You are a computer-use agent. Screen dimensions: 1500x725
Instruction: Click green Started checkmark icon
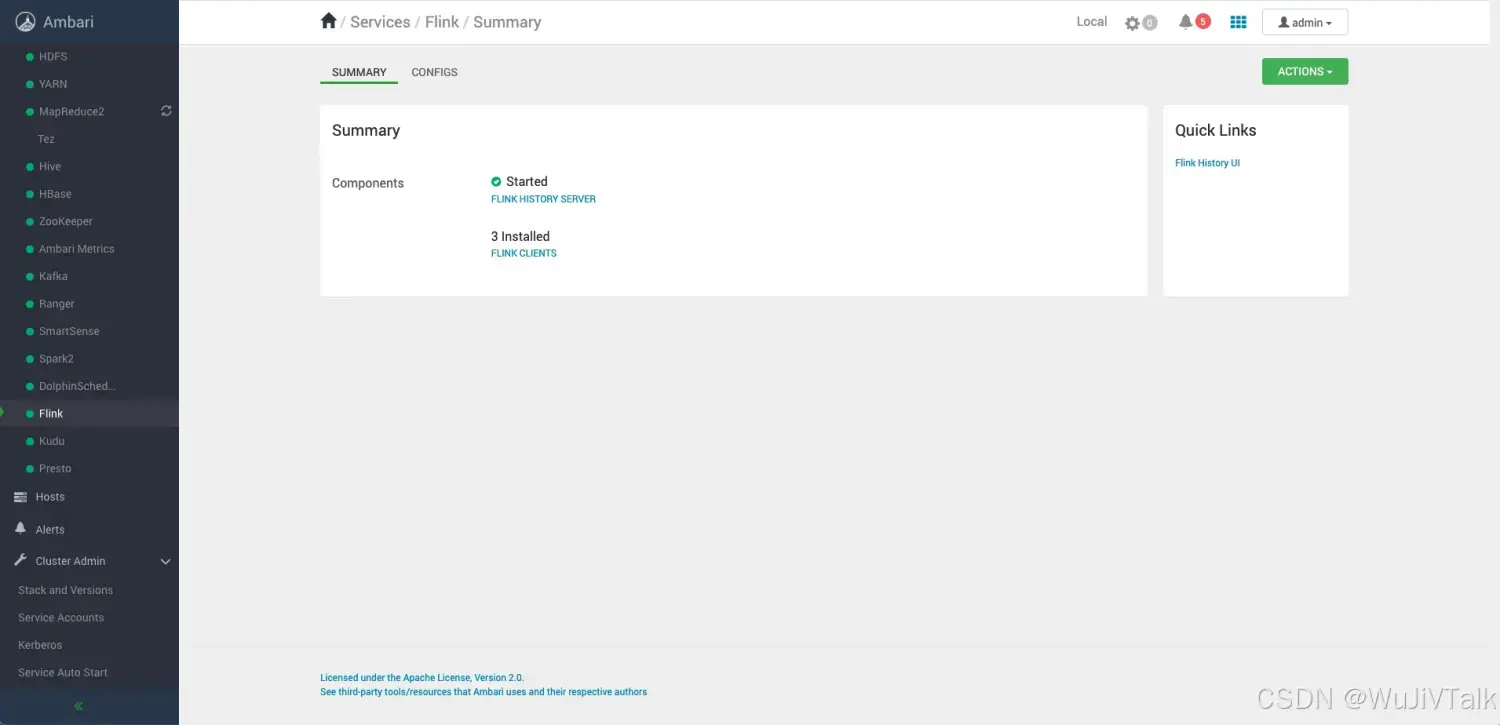pos(496,182)
